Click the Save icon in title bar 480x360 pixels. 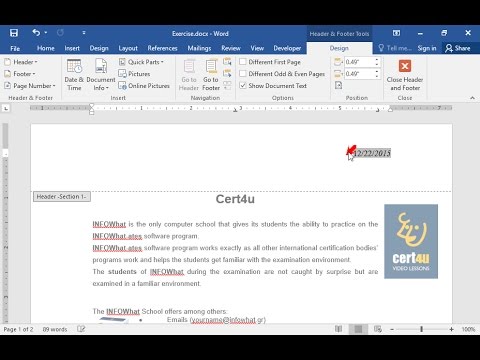(x=14, y=33)
